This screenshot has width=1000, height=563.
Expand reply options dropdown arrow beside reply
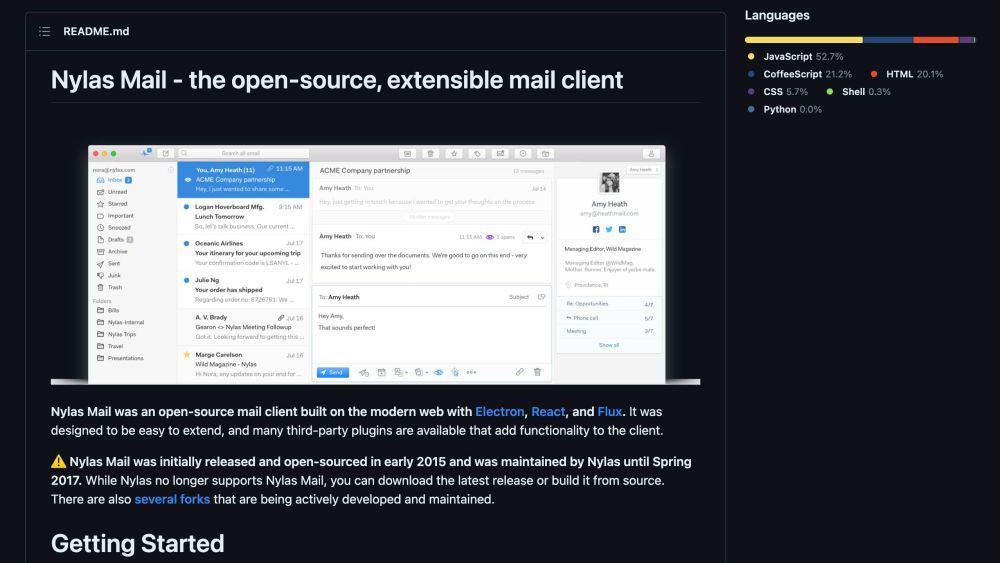(543, 237)
